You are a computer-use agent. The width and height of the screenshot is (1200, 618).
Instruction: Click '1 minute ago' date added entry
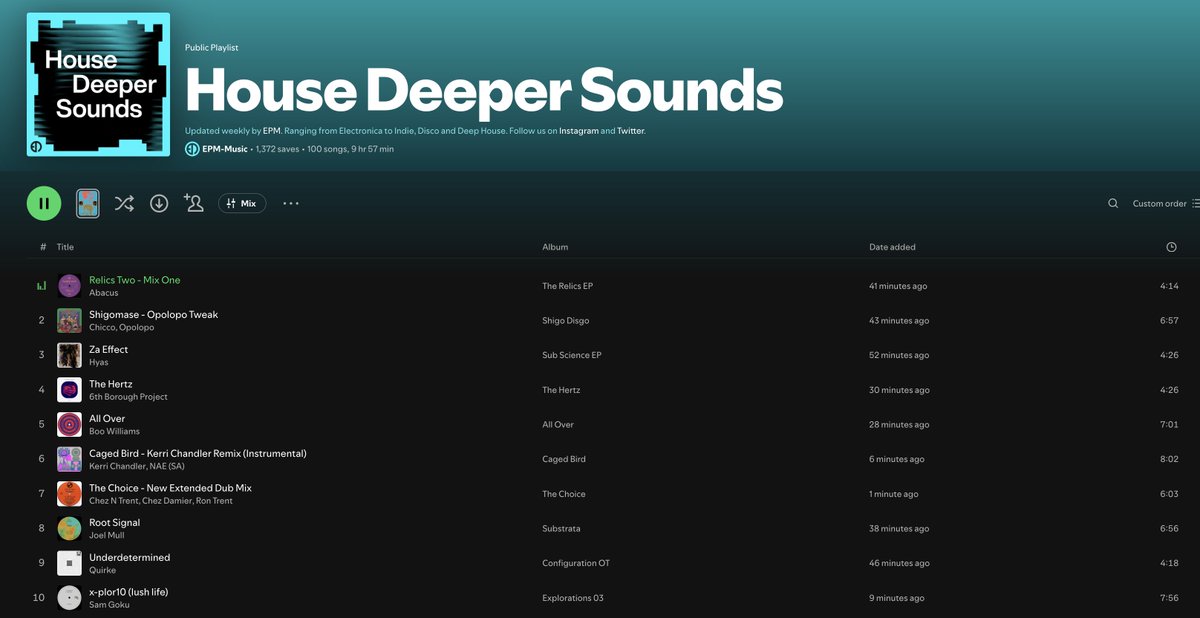coord(894,494)
